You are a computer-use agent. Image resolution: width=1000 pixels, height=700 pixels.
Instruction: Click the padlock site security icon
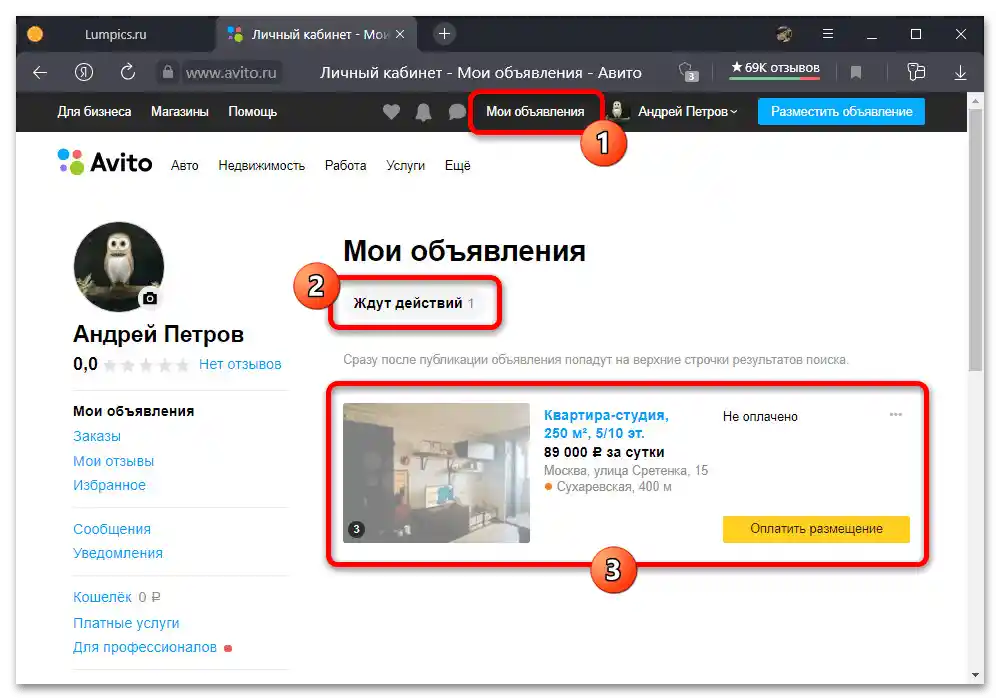(168, 72)
